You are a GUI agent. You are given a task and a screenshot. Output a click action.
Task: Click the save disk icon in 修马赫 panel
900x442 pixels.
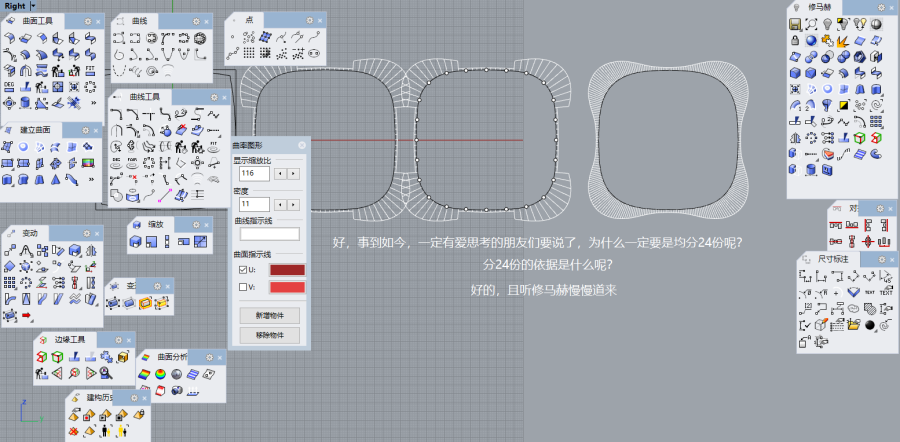tap(794, 23)
